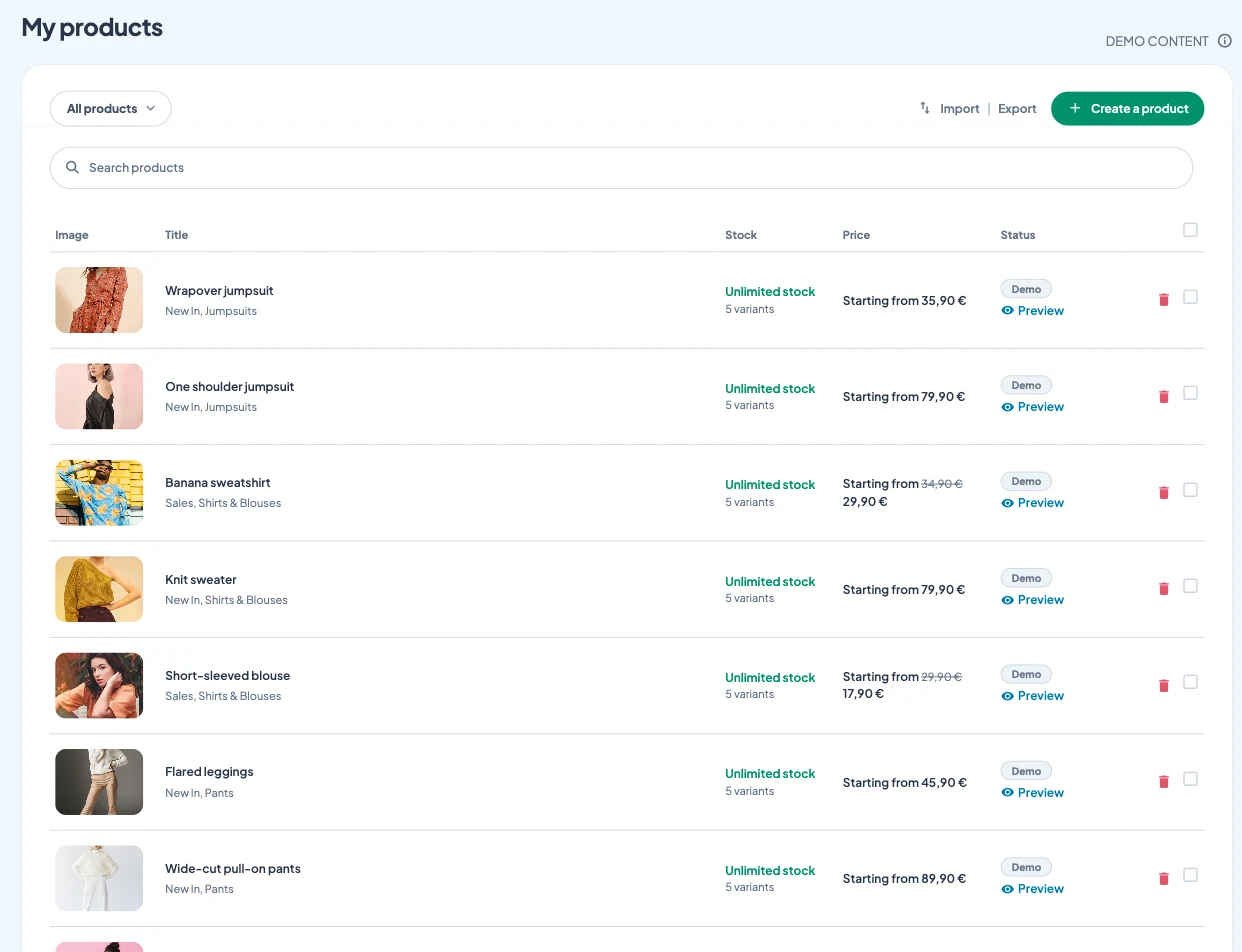Click trash icon for One shoulder jumpsuit
1242x952 pixels.
(x=1163, y=397)
